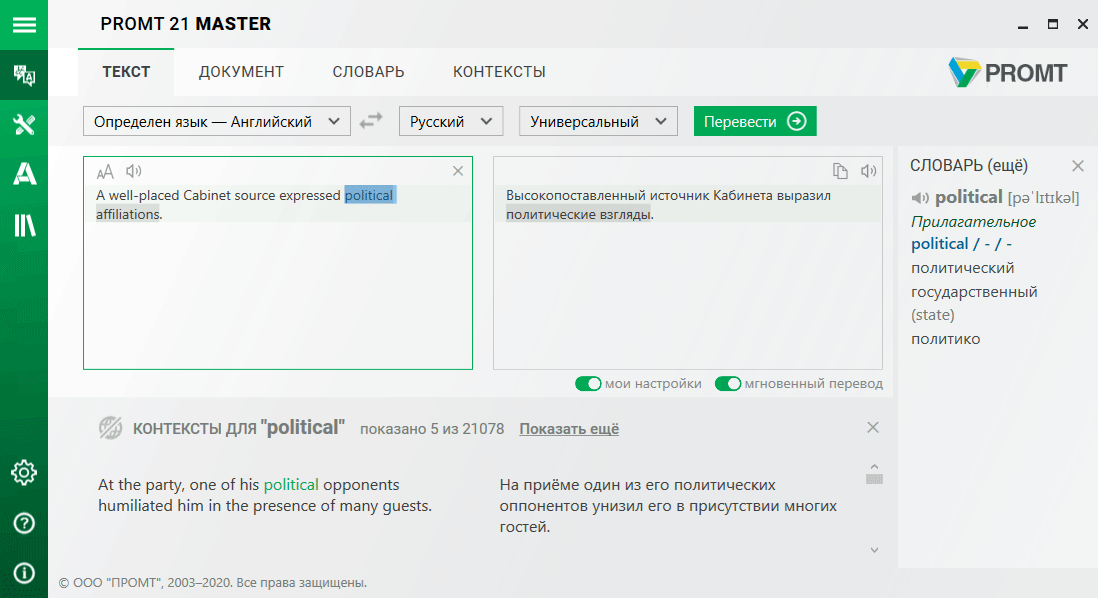Click highlighted 'political' in source text
This screenshot has width=1098, height=598.
click(x=369, y=195)
